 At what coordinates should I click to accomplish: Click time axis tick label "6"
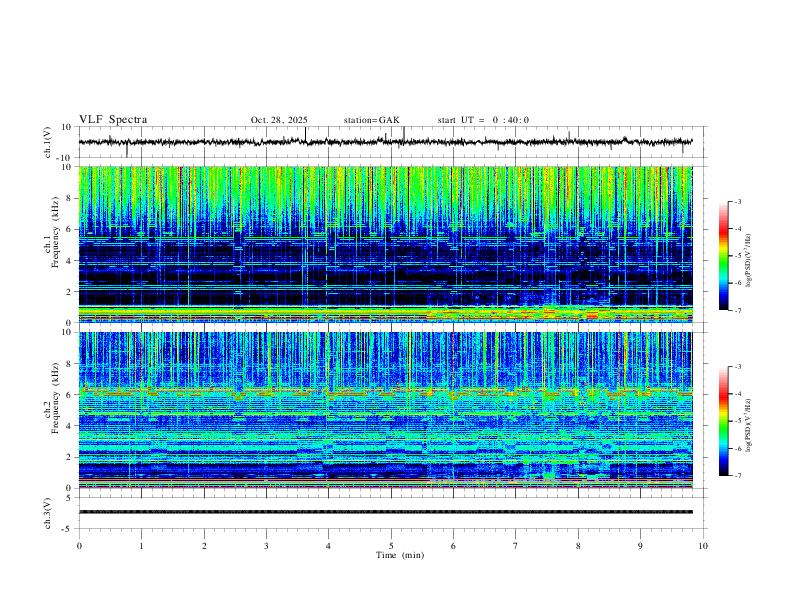453,546
